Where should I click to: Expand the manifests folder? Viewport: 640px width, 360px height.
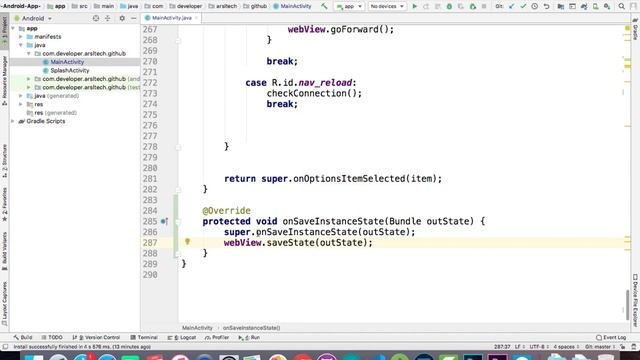click(x=21, y=37)
